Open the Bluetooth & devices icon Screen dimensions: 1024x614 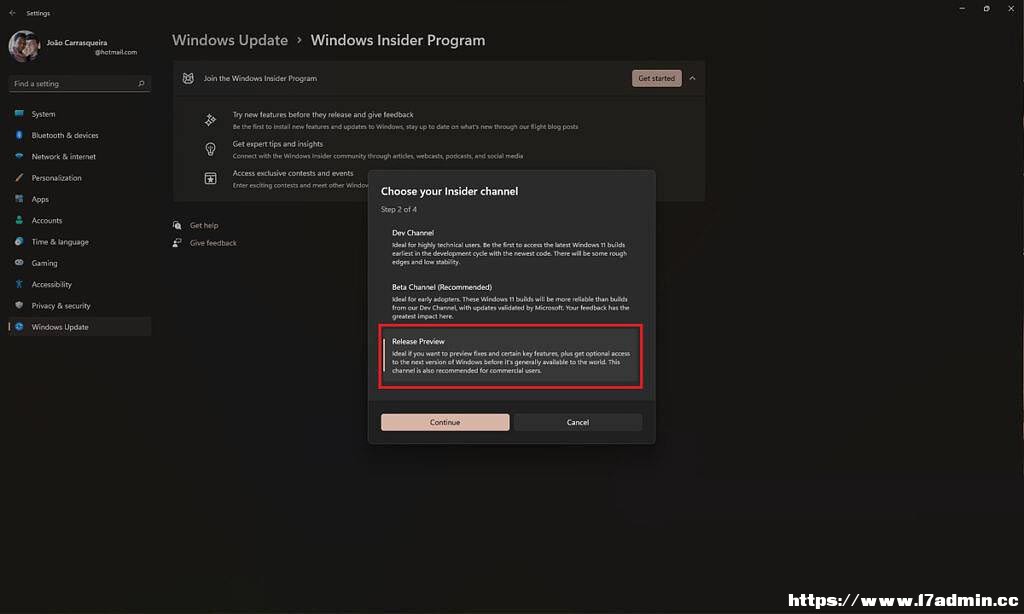[19, 135]
